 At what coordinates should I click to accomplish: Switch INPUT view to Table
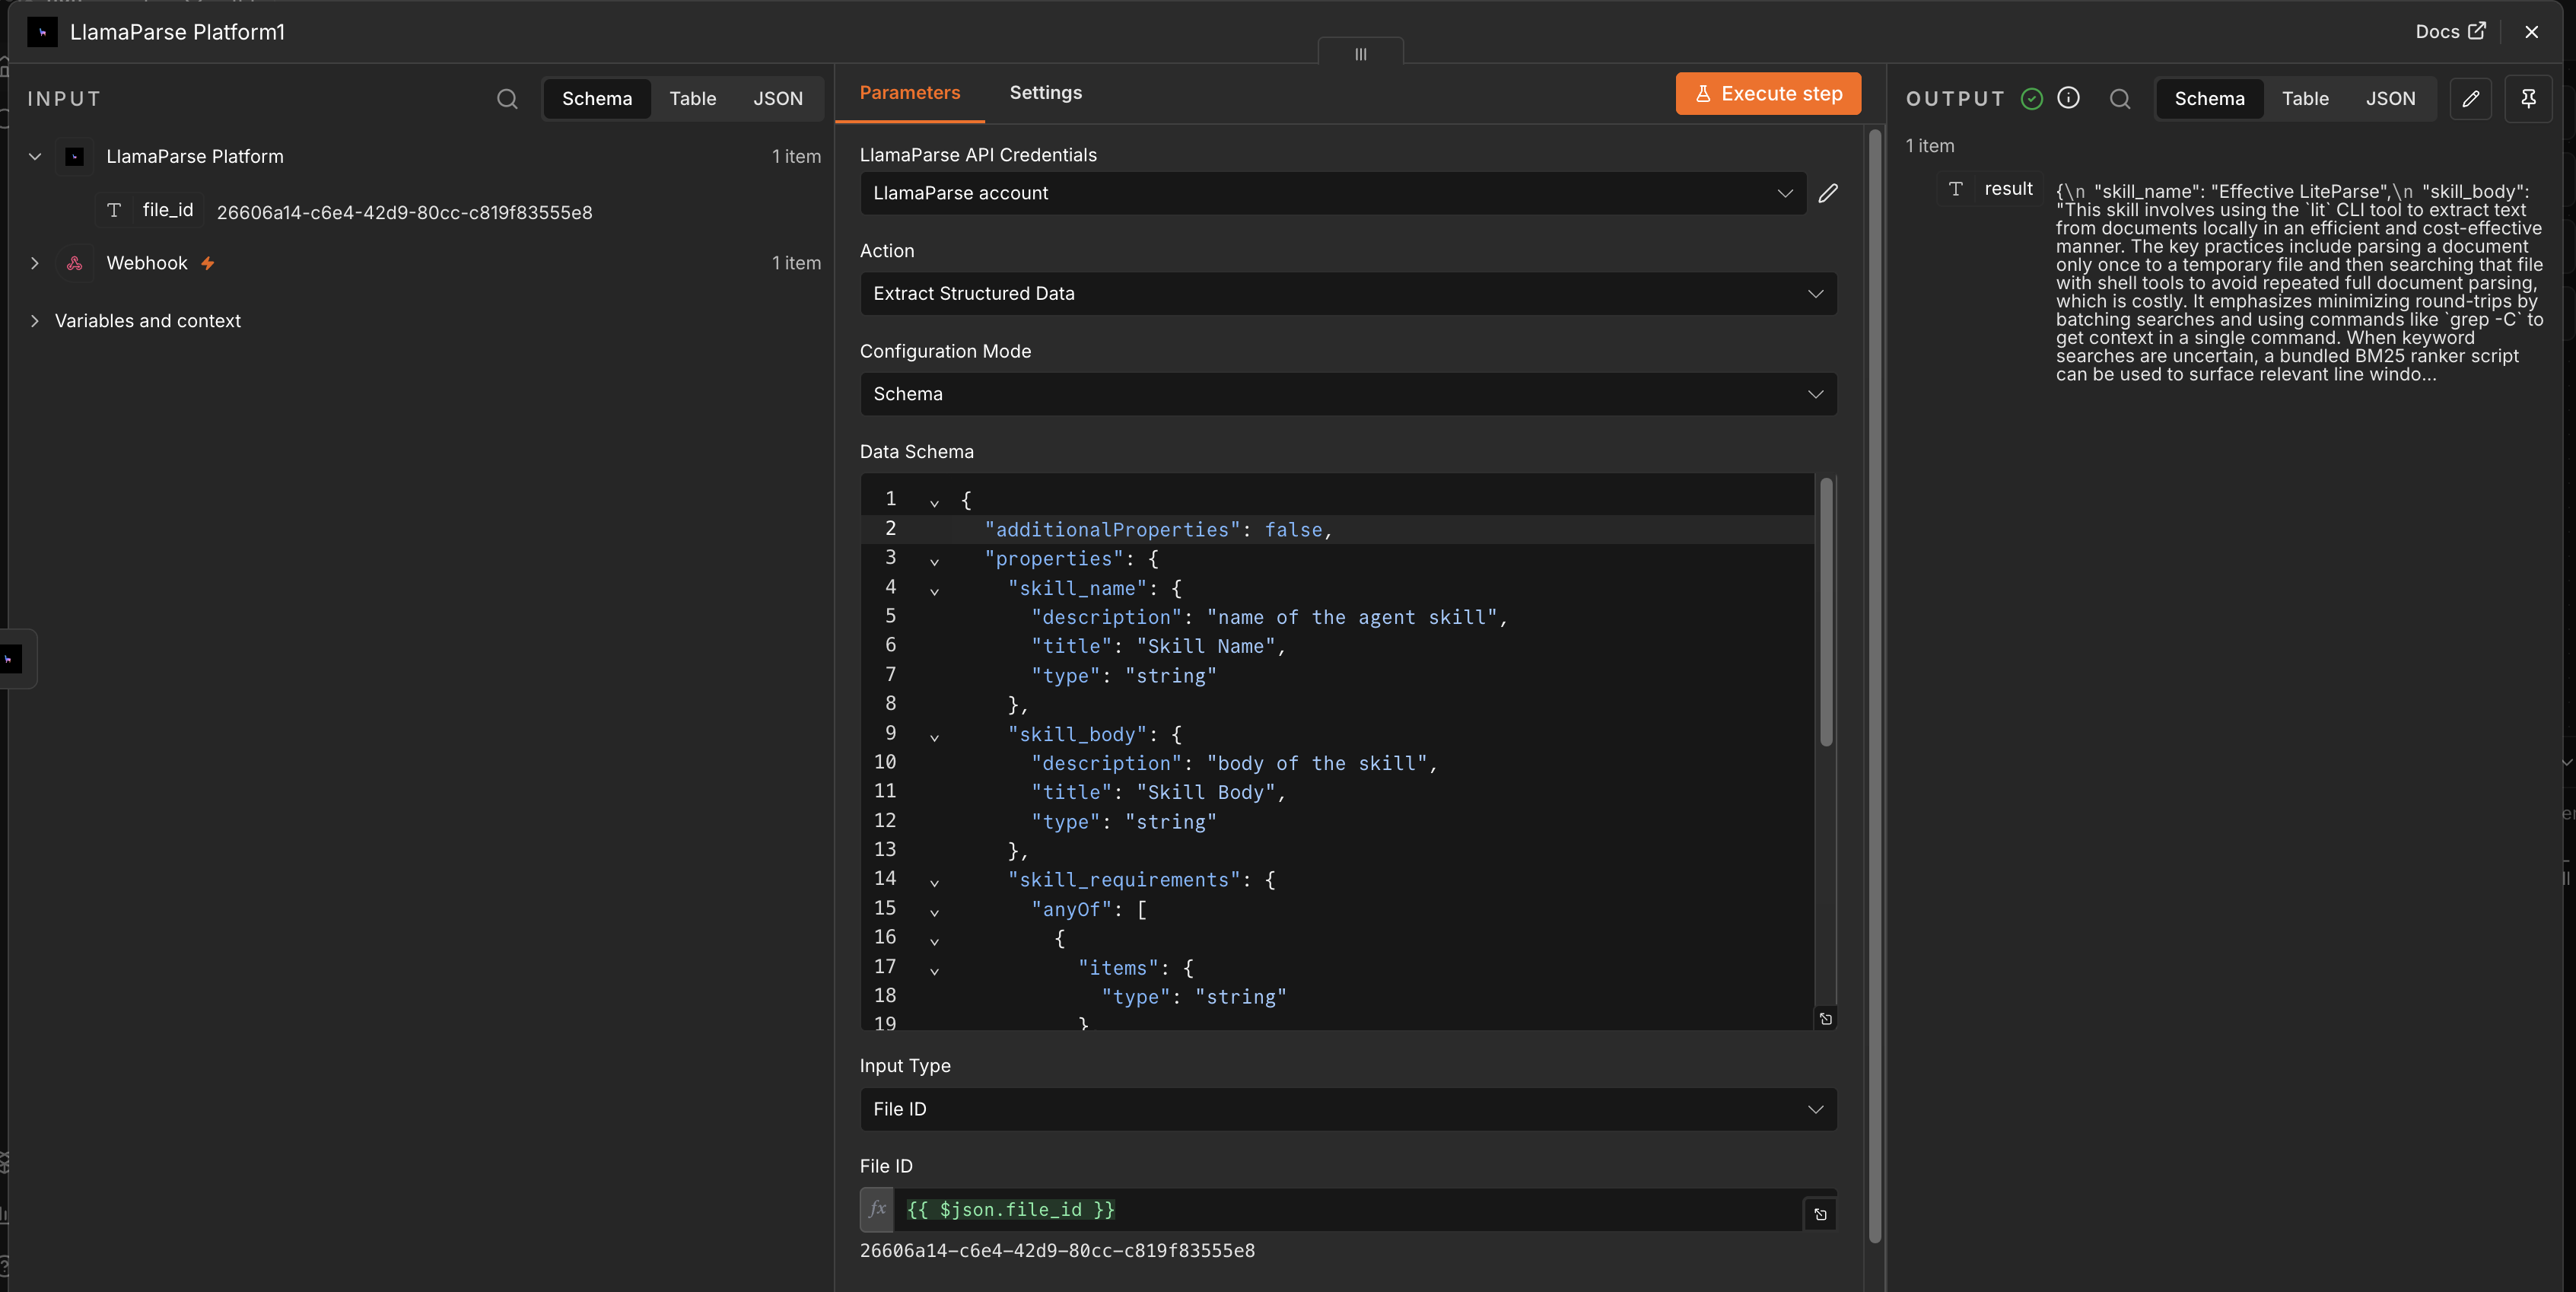pyautogui.click(x=693, y=98)
